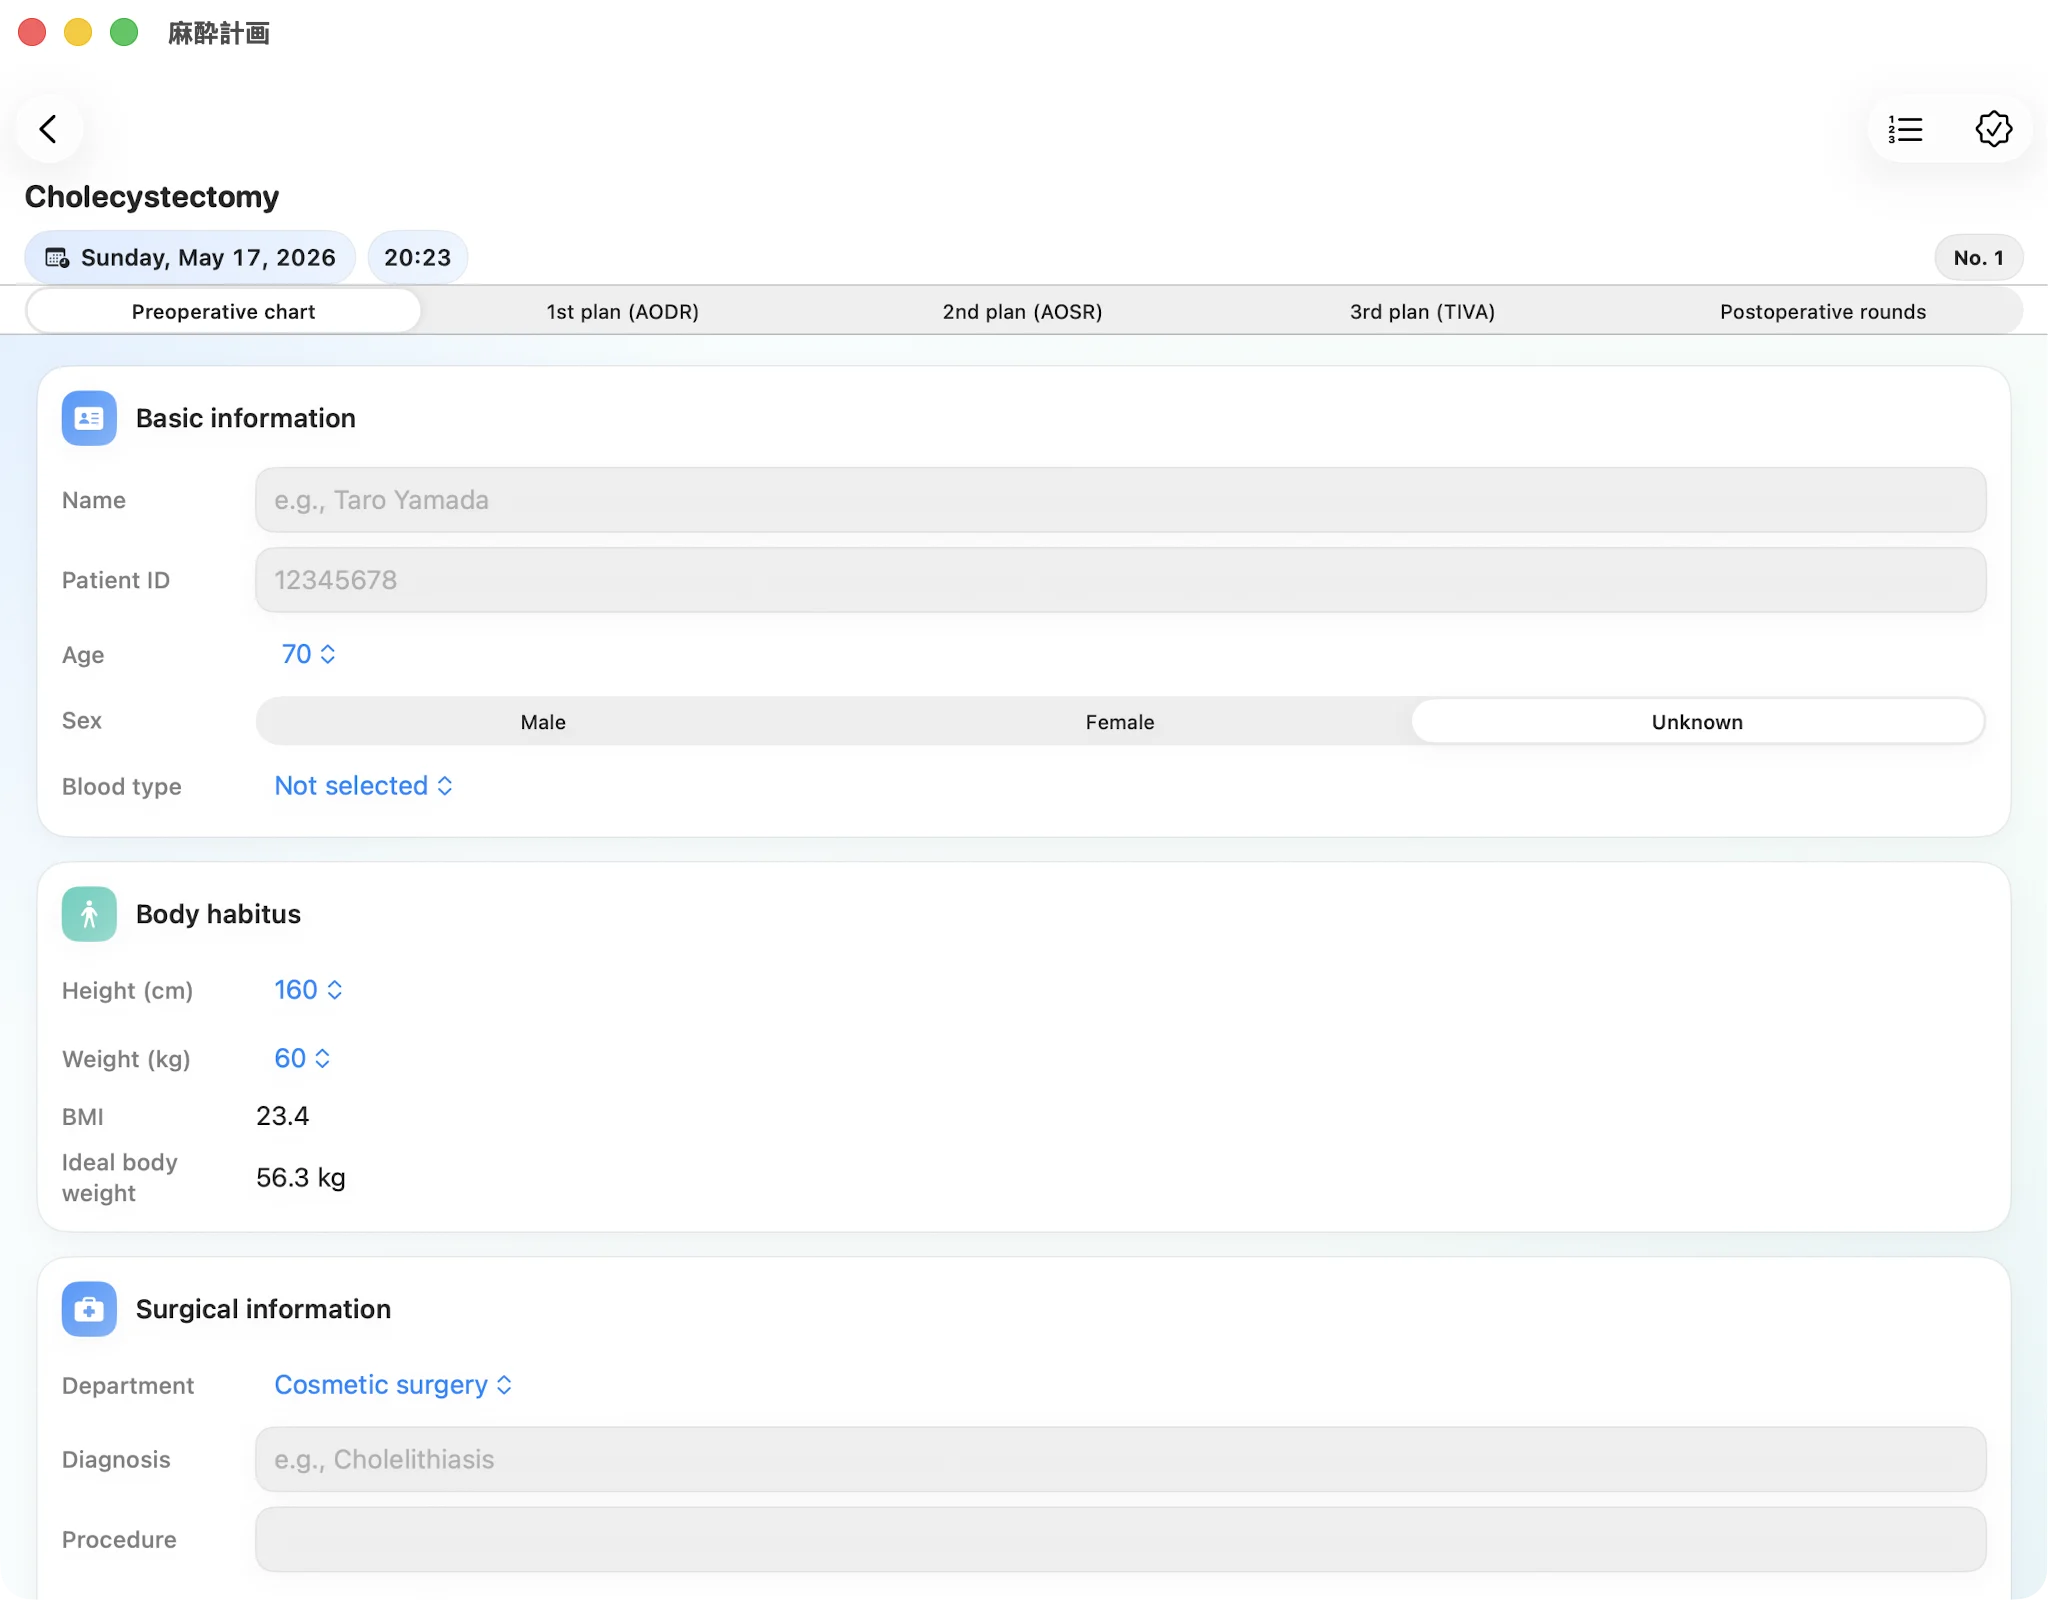Click the Cholecystectomy title

point(152,197)
